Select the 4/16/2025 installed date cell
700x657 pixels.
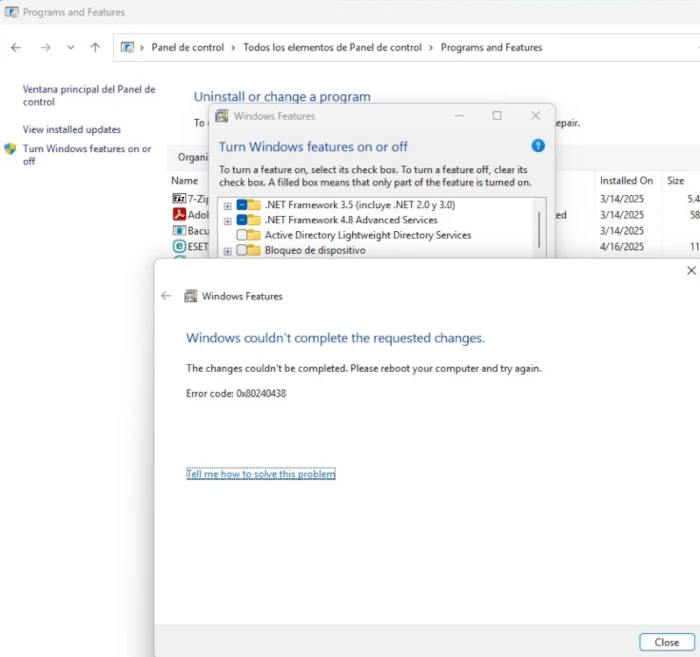(x=622, y=246)
